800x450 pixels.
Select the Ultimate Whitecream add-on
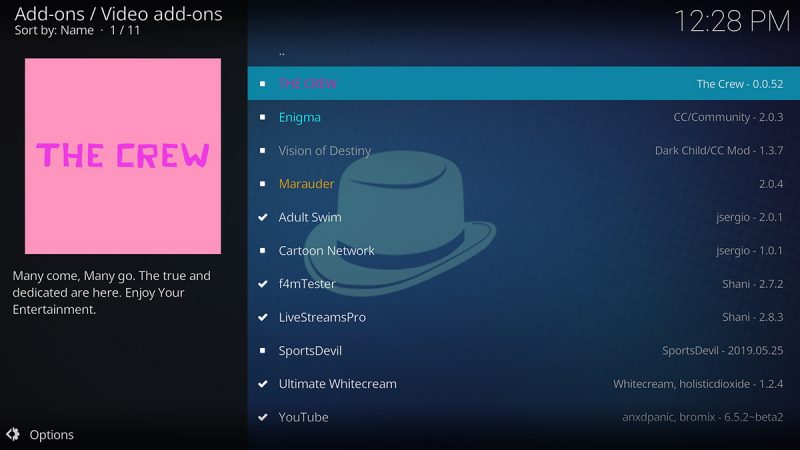point(337,384)
